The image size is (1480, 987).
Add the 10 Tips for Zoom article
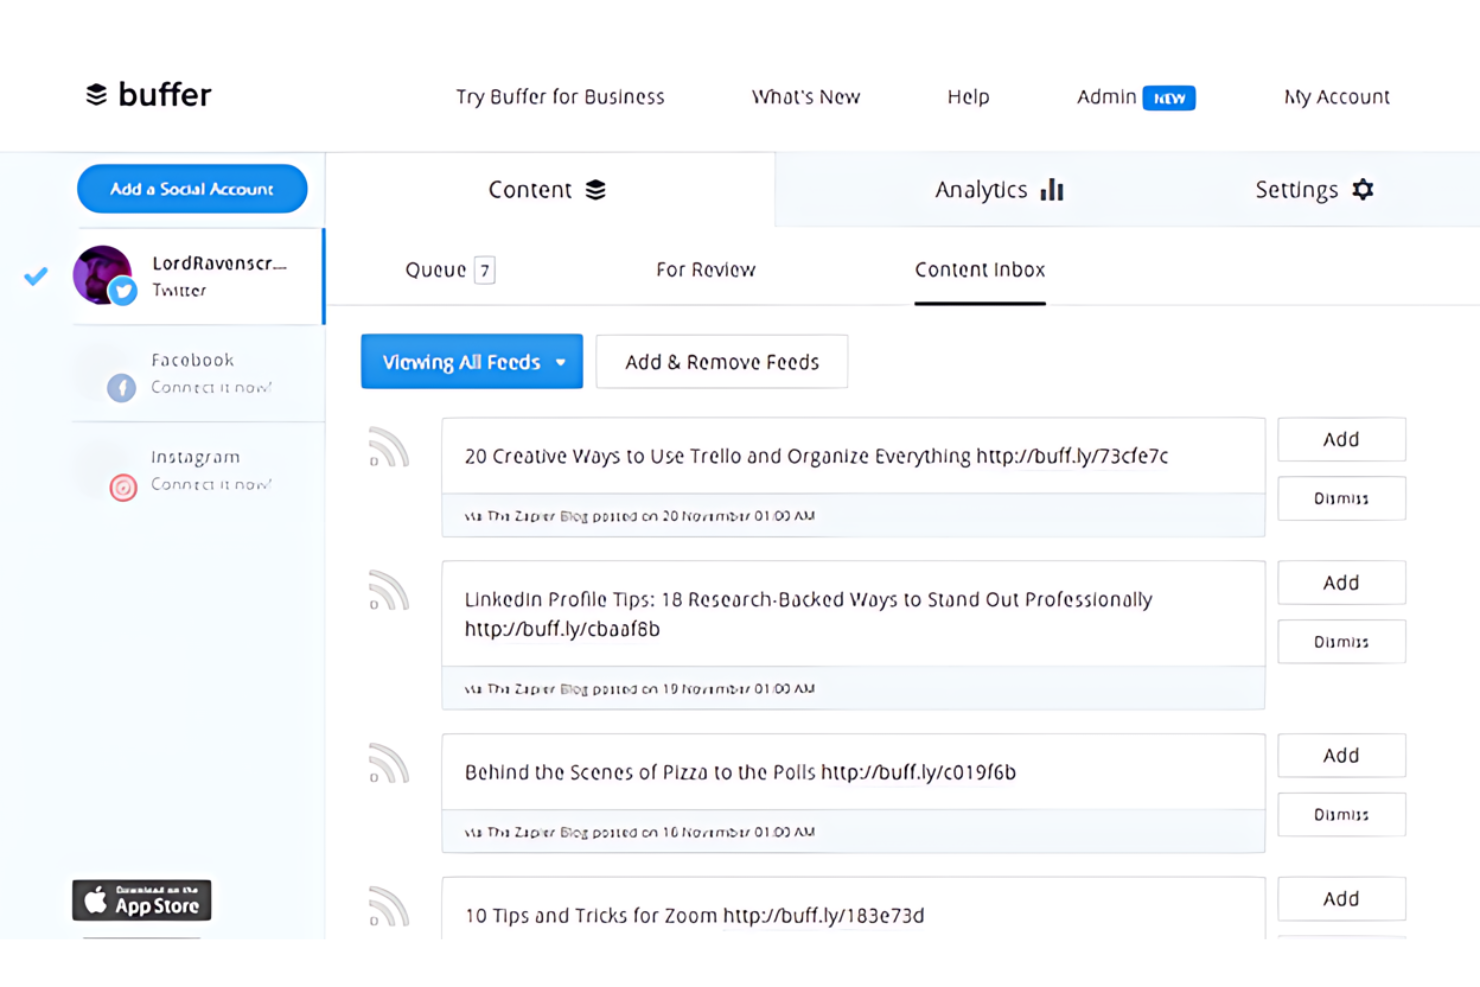pyautogui.click(x=1342, y=898)
